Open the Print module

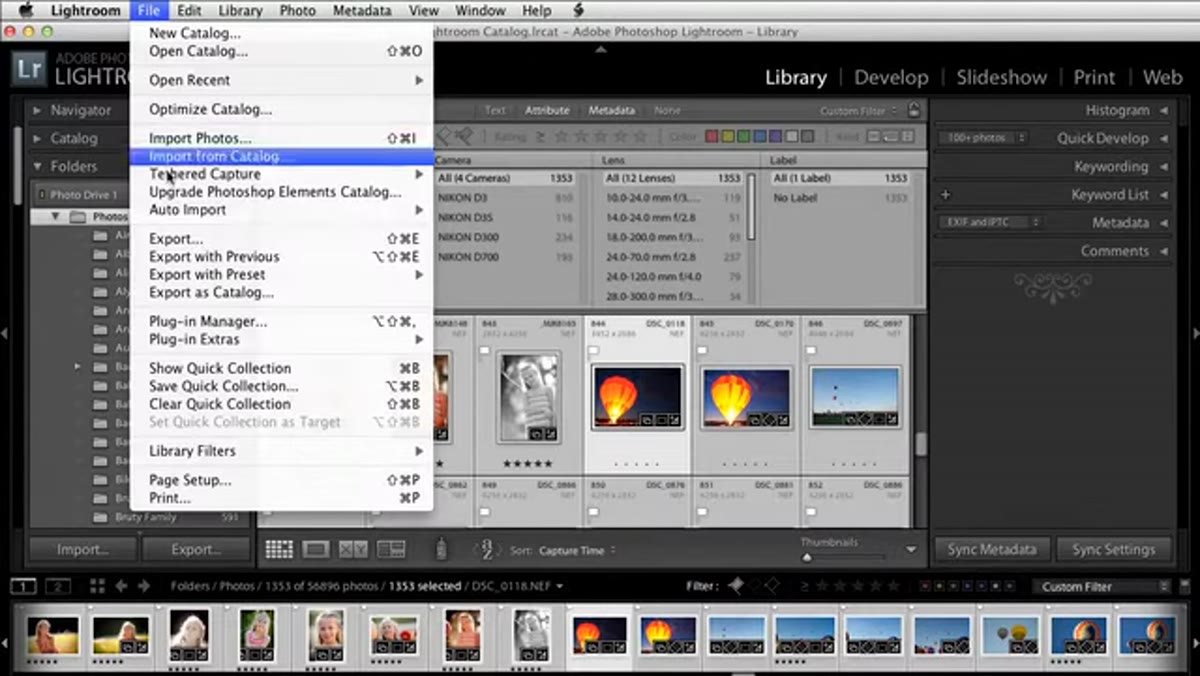(1094, 78)
